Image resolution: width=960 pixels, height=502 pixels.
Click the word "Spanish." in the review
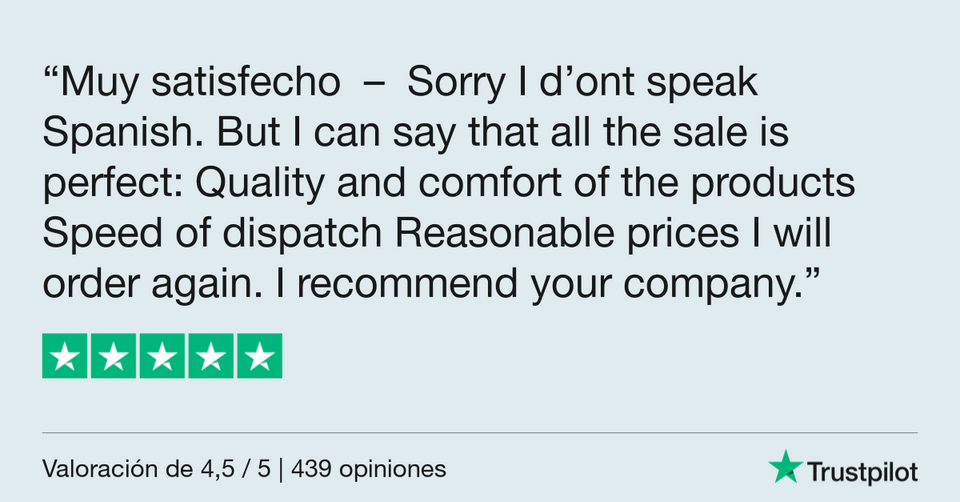(122, 133)
